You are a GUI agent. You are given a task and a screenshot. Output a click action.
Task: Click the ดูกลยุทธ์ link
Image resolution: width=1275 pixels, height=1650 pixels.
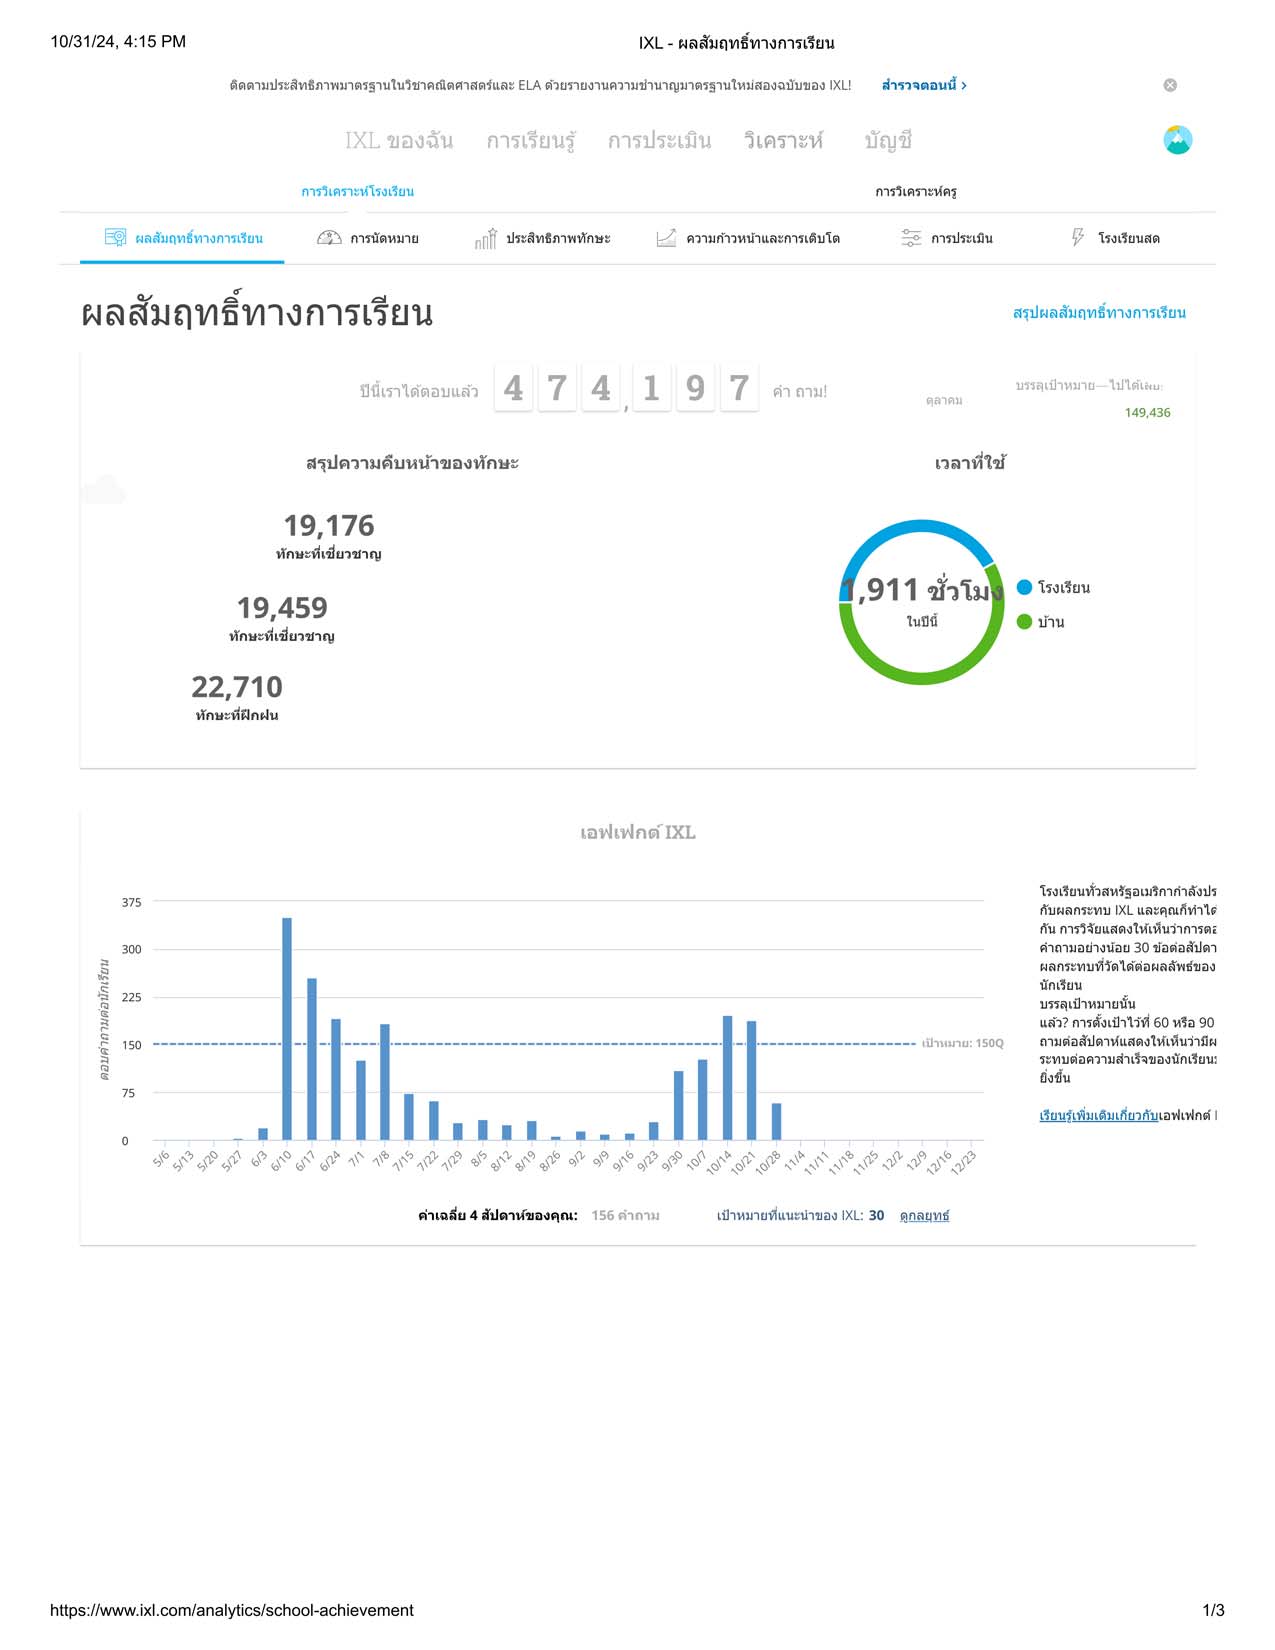tap(924, 1216)
